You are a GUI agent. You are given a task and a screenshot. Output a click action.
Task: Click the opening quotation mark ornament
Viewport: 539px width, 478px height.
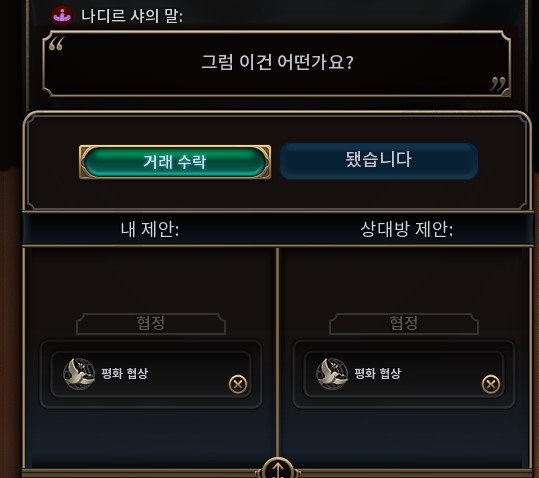[x=56, y=44]
